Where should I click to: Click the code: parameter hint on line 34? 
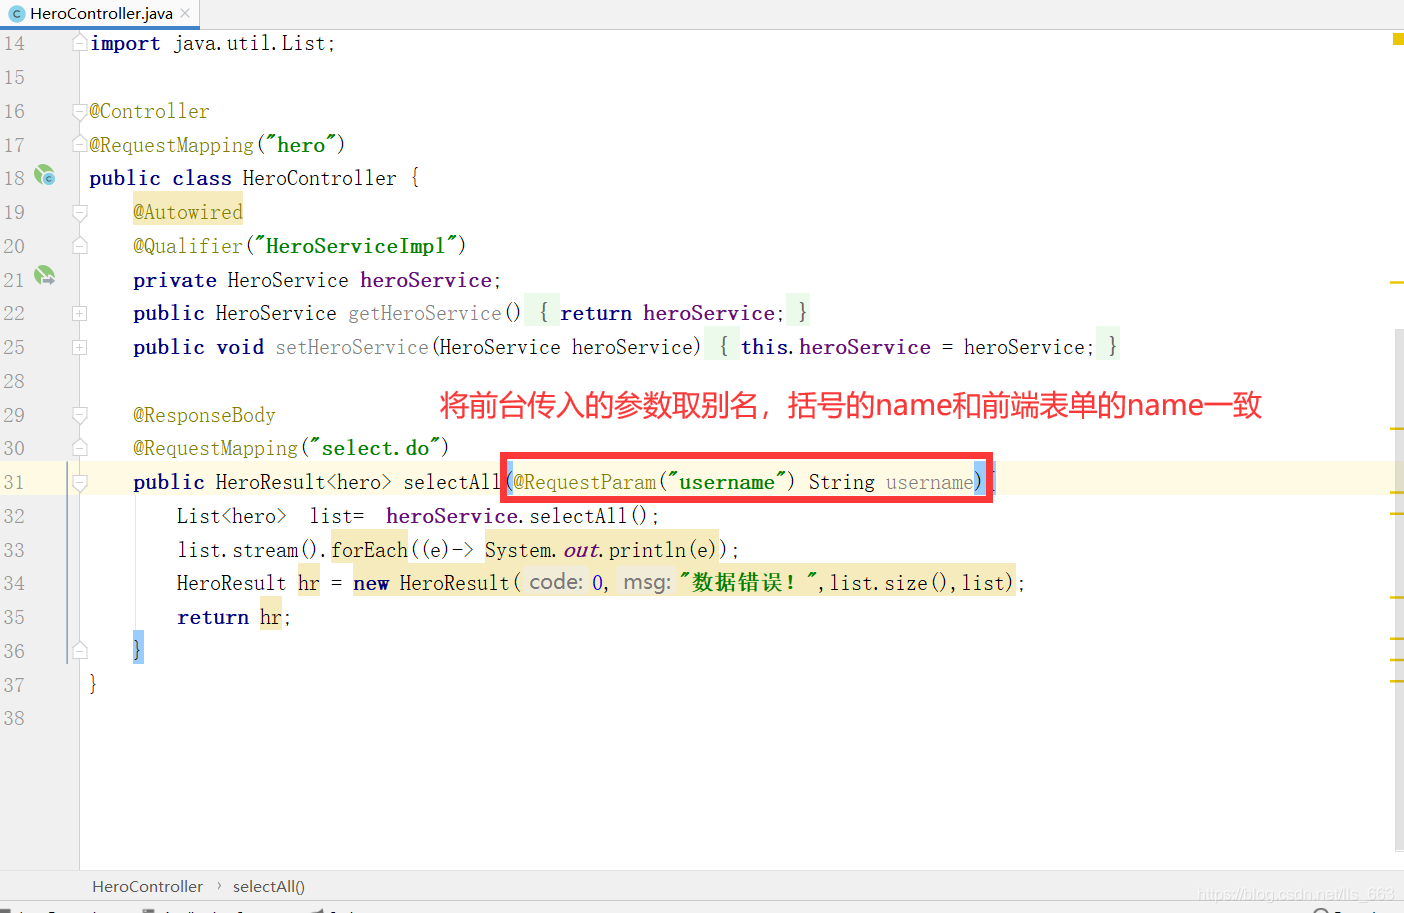click(x=555, y=582)
